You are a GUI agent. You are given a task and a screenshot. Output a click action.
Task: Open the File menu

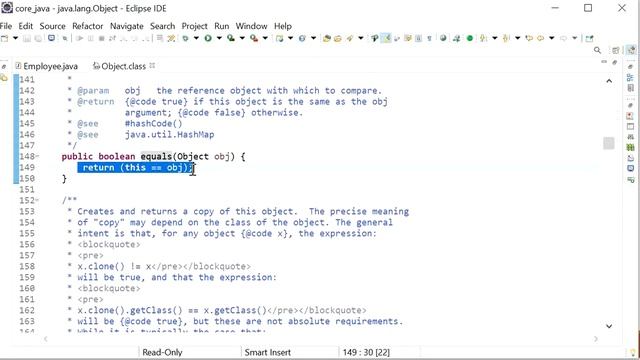click(6, 26)
